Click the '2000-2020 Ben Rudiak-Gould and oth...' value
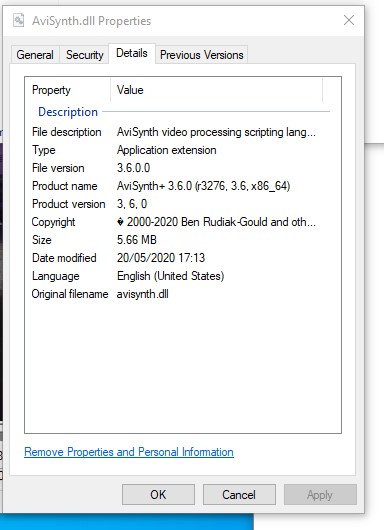 tap(216, 222)
